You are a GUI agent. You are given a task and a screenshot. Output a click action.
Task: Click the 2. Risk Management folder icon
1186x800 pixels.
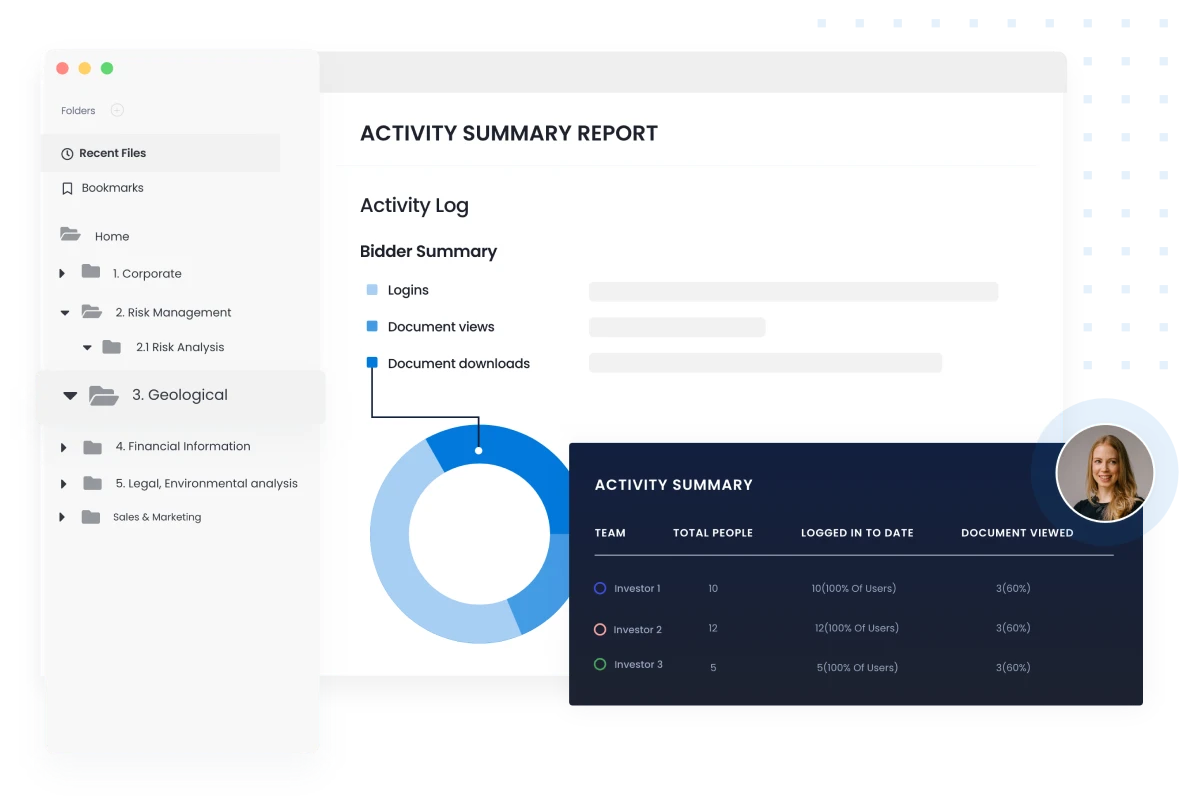pos(92,312)
